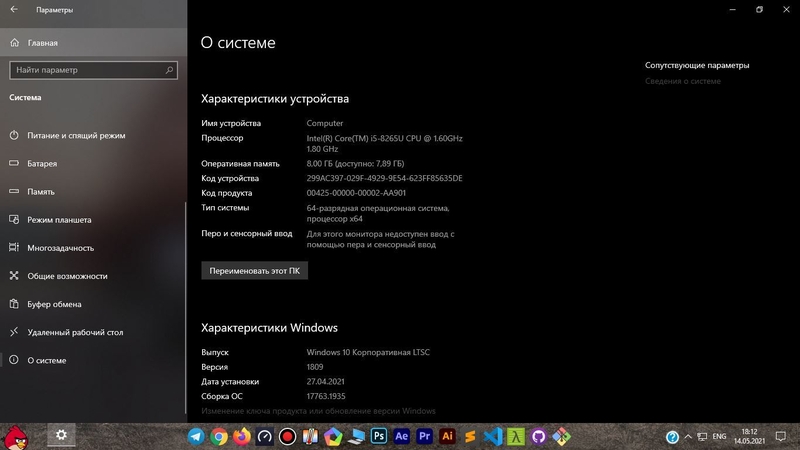800x450 pixels.
Task: Select the device name Computer value
Action: point(324,123)
